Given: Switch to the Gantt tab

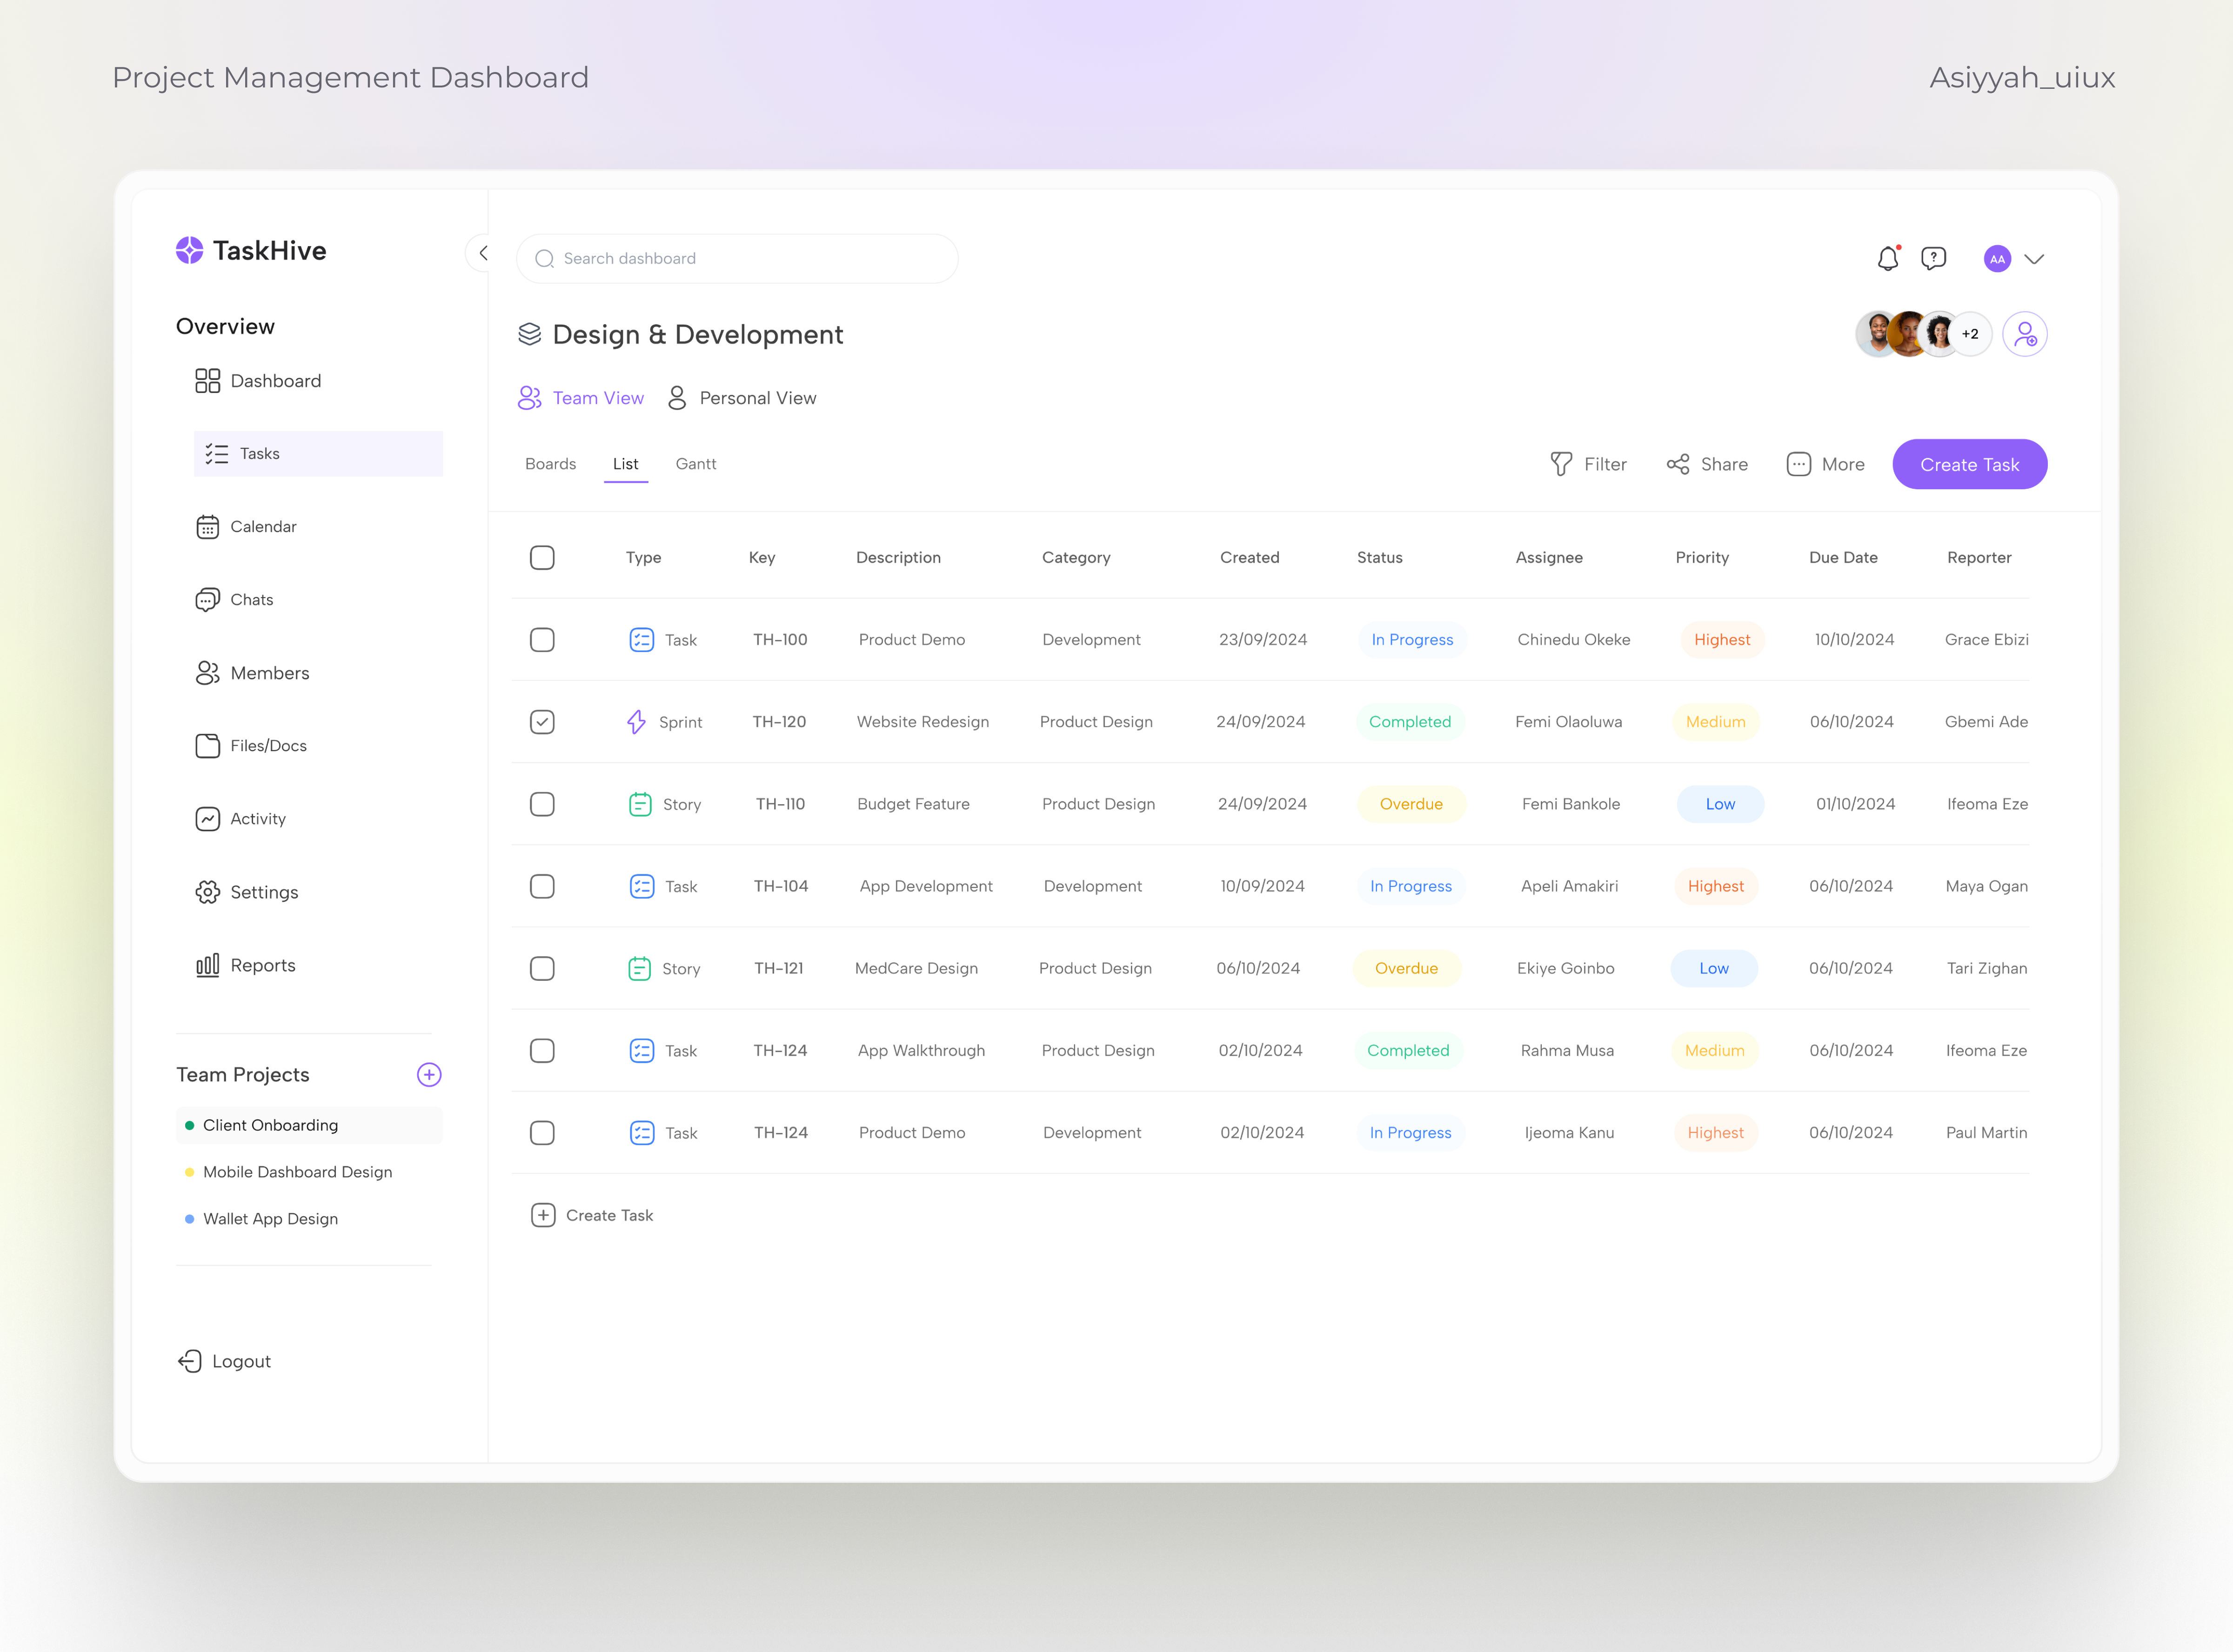Looking at the screenshot, I should [x=696, y=463].
